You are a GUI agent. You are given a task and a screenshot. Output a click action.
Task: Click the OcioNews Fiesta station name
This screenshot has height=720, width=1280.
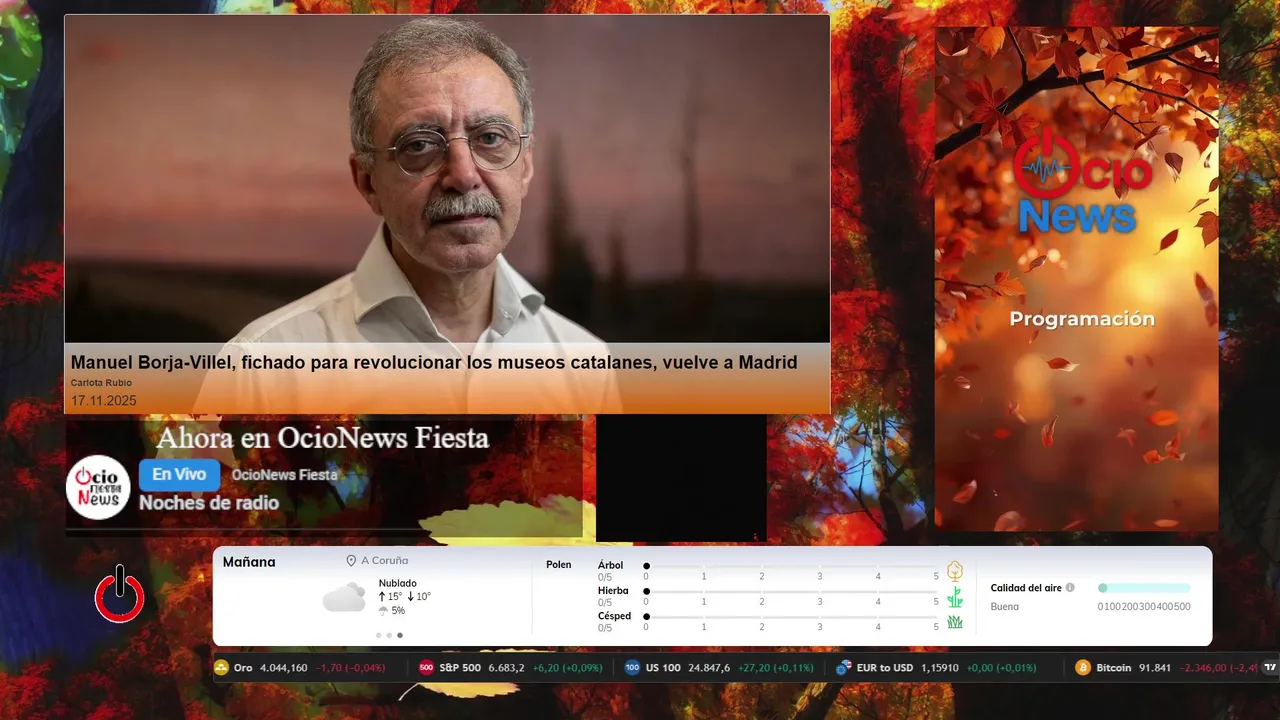(x=285, y=475)
